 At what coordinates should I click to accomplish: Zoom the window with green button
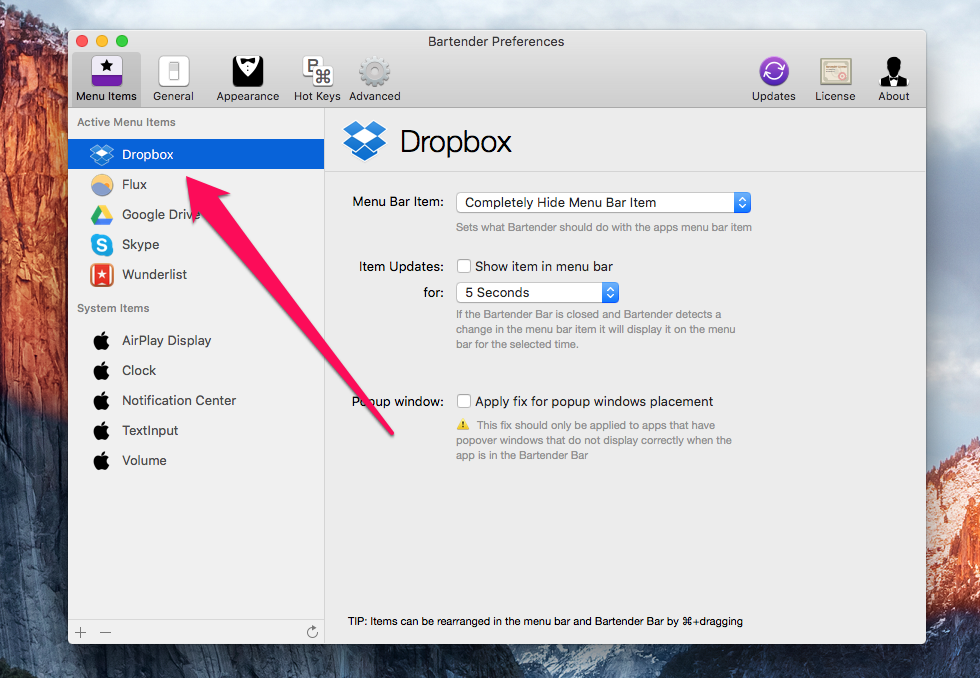122,41
